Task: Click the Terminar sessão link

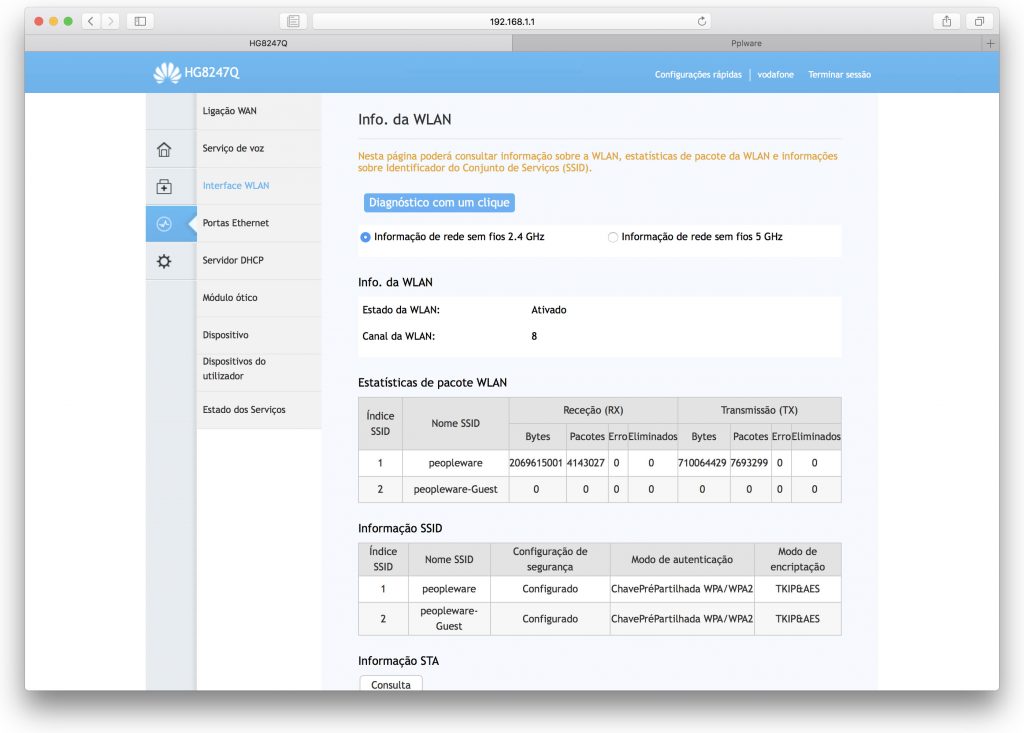Action: point(839,75)
